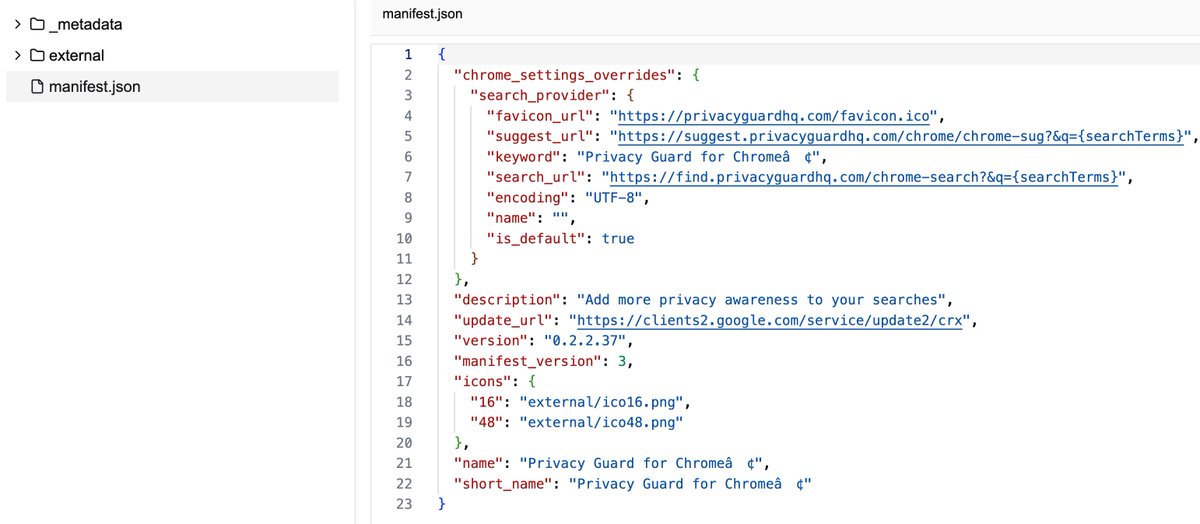1200x524 pixels.
Task: Select the external folder name
Action: pyautogui.click(x=76, y=55)
